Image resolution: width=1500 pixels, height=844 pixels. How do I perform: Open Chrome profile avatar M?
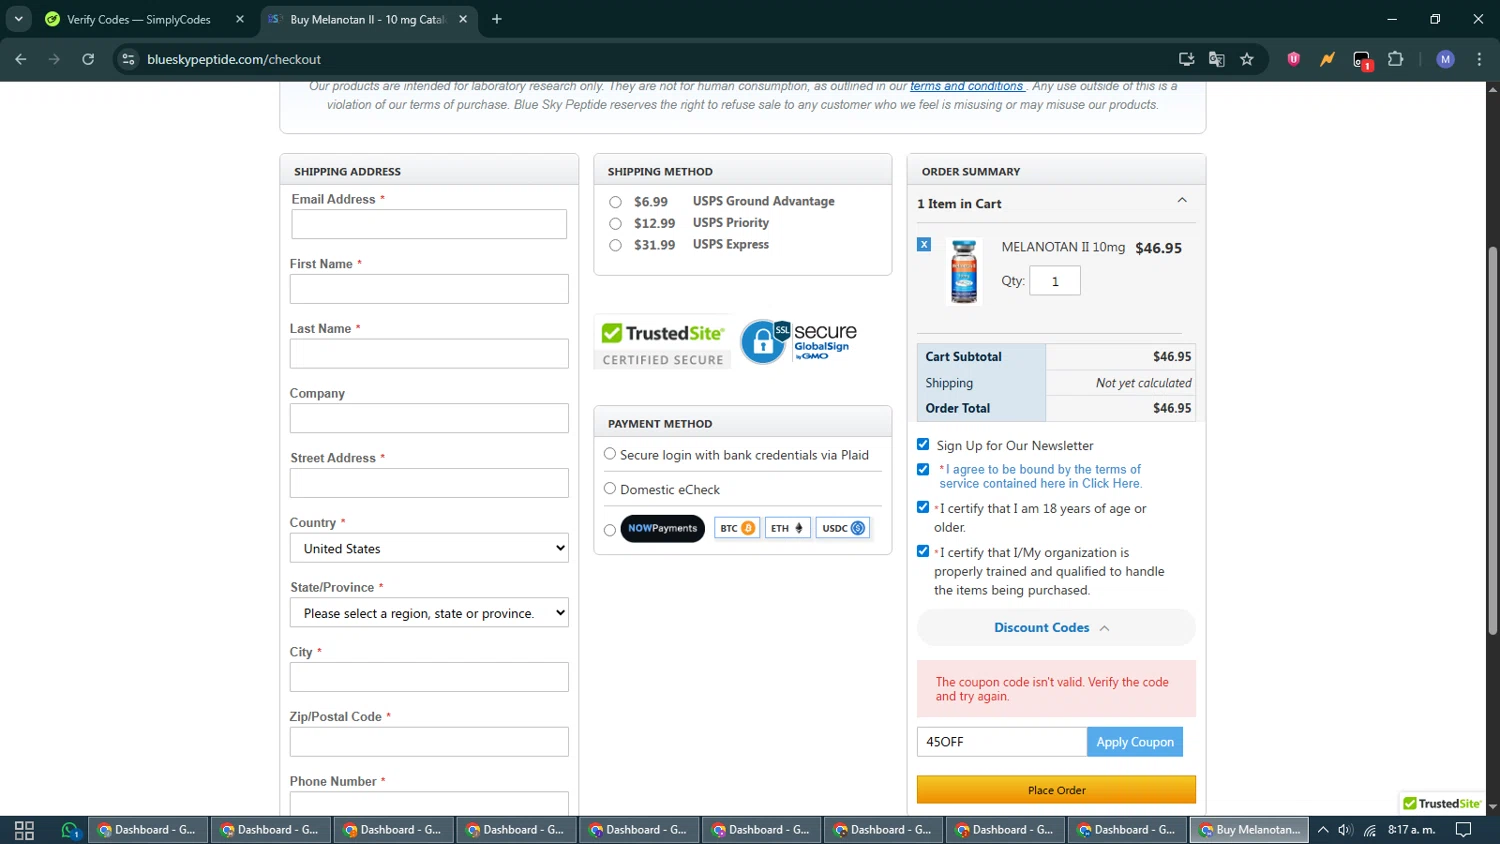coord(1445,59)
